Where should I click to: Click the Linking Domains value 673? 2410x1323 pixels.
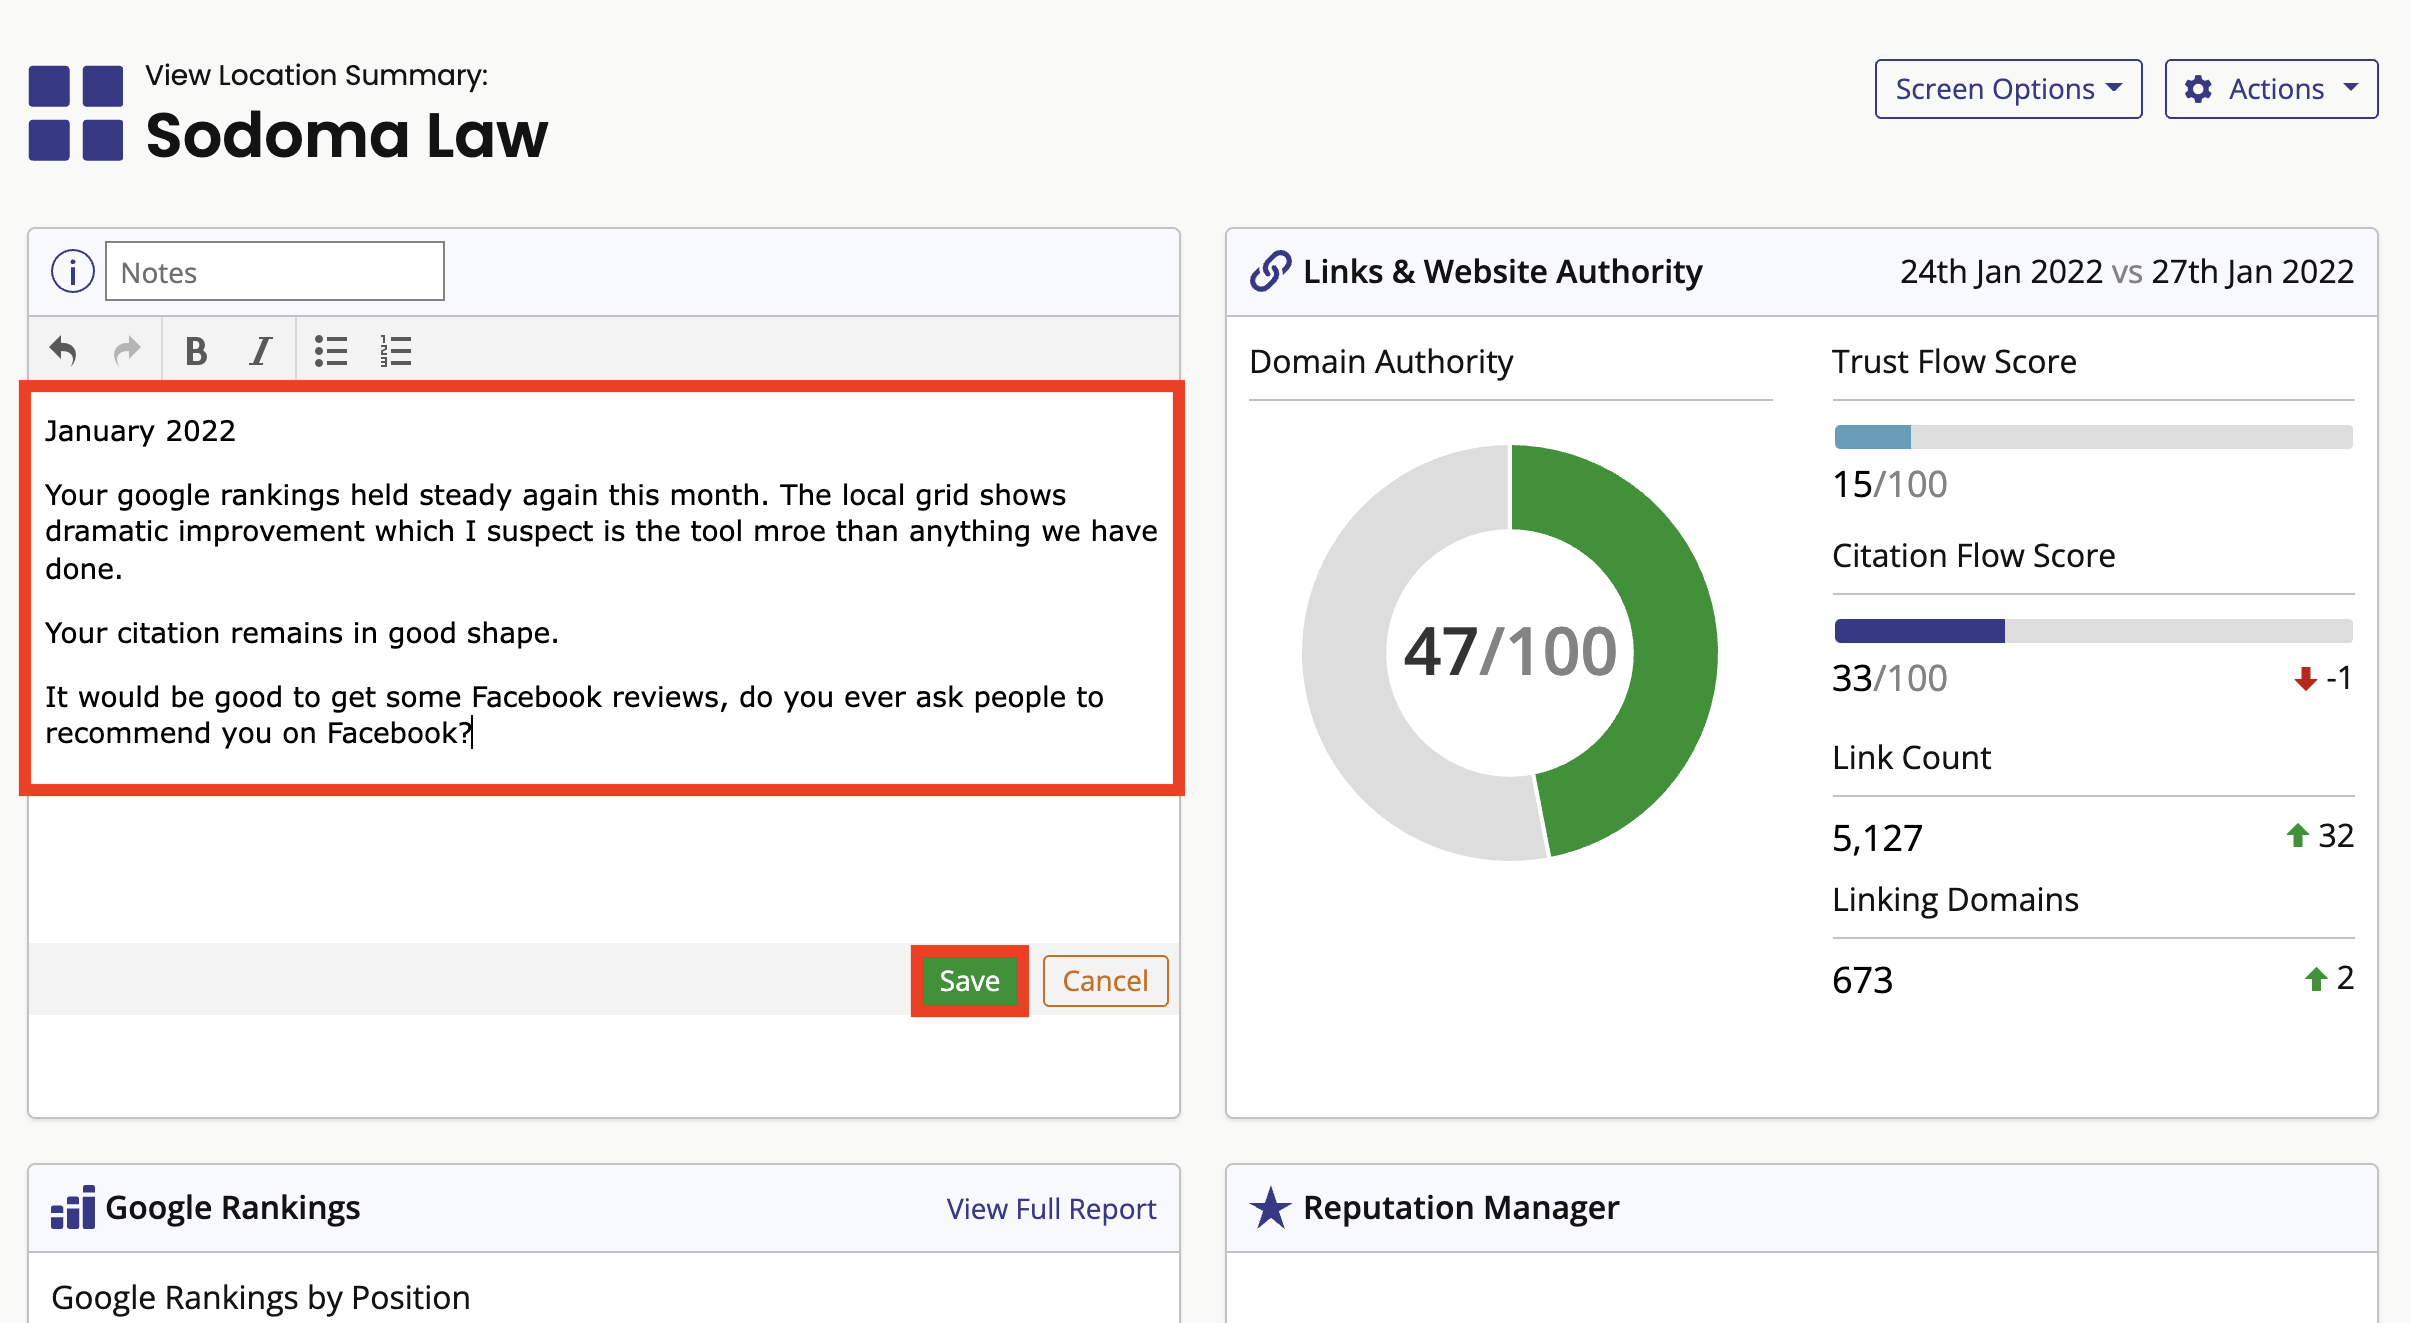1862,980
